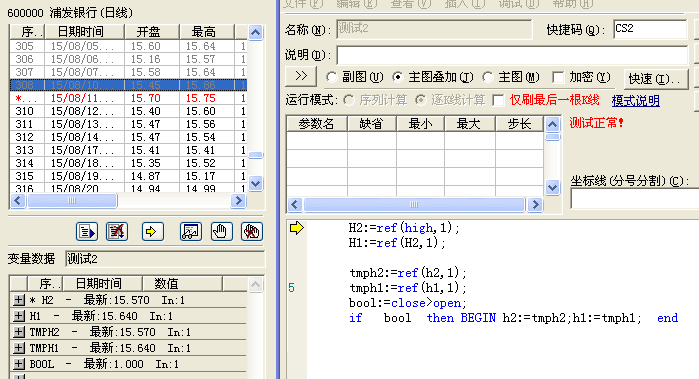Viewport: 699px width, 379px height.
Task: Click the parameter table horizontal scrollbar thumb
Action: coord(414,205)
